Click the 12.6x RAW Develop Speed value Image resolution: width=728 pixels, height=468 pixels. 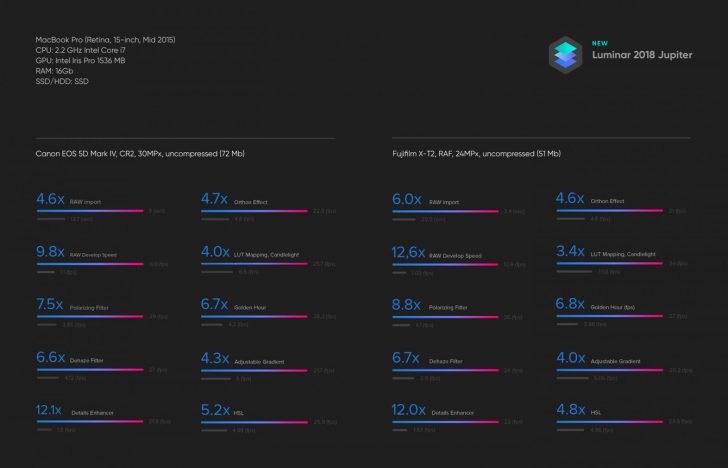click(x=408, y=253)
